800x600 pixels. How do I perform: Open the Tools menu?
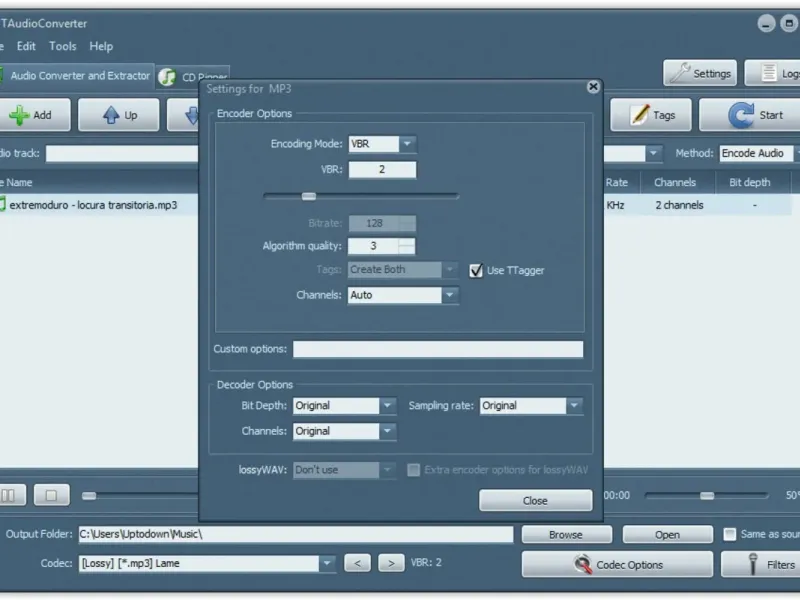pyautogui.click(x=63, y=46)
